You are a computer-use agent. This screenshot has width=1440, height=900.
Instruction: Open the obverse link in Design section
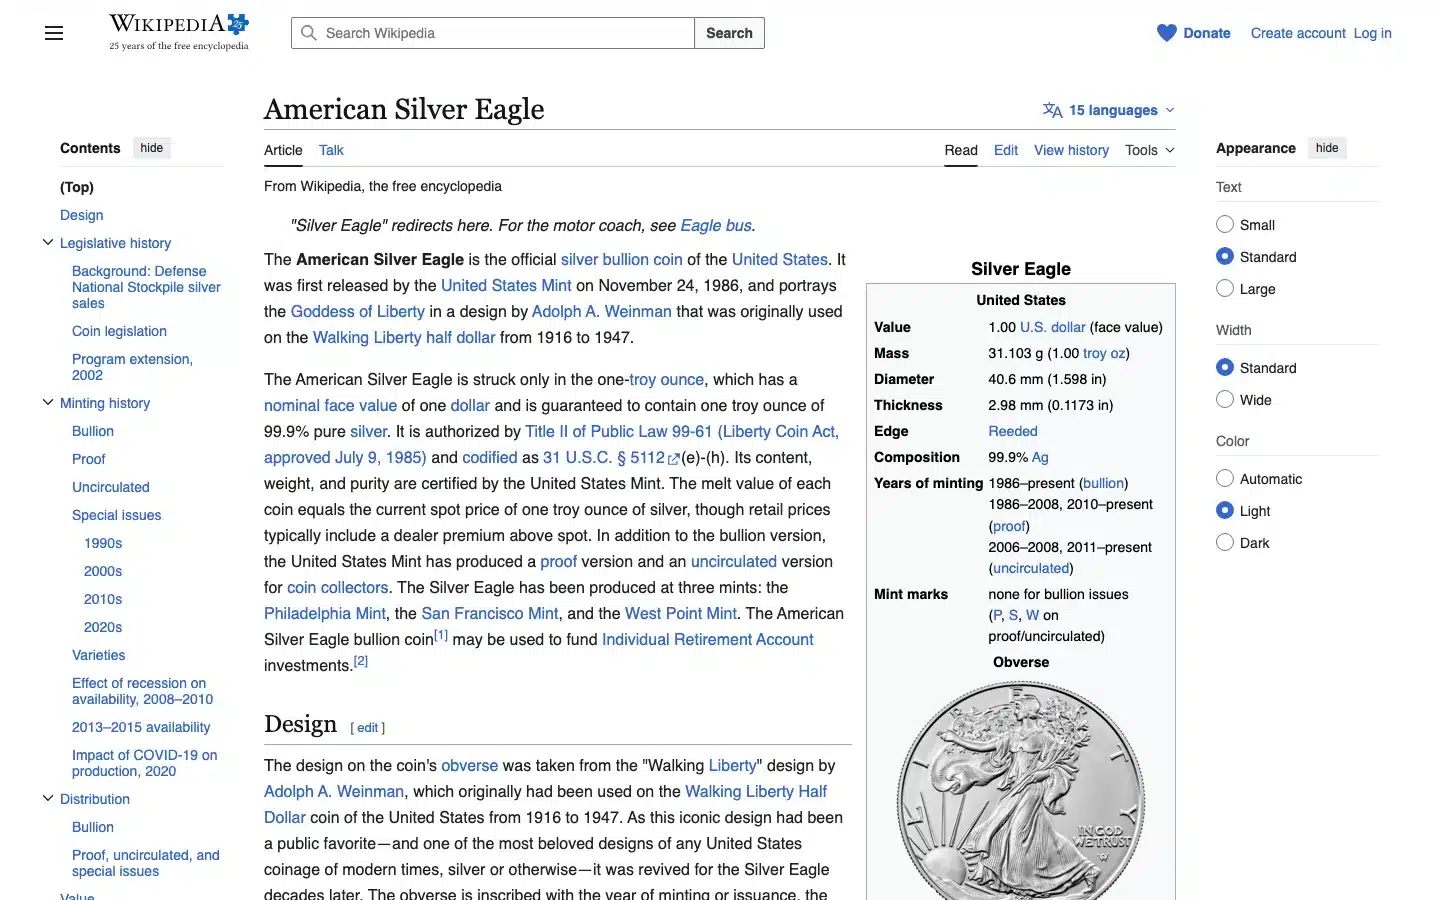point(470,765)
